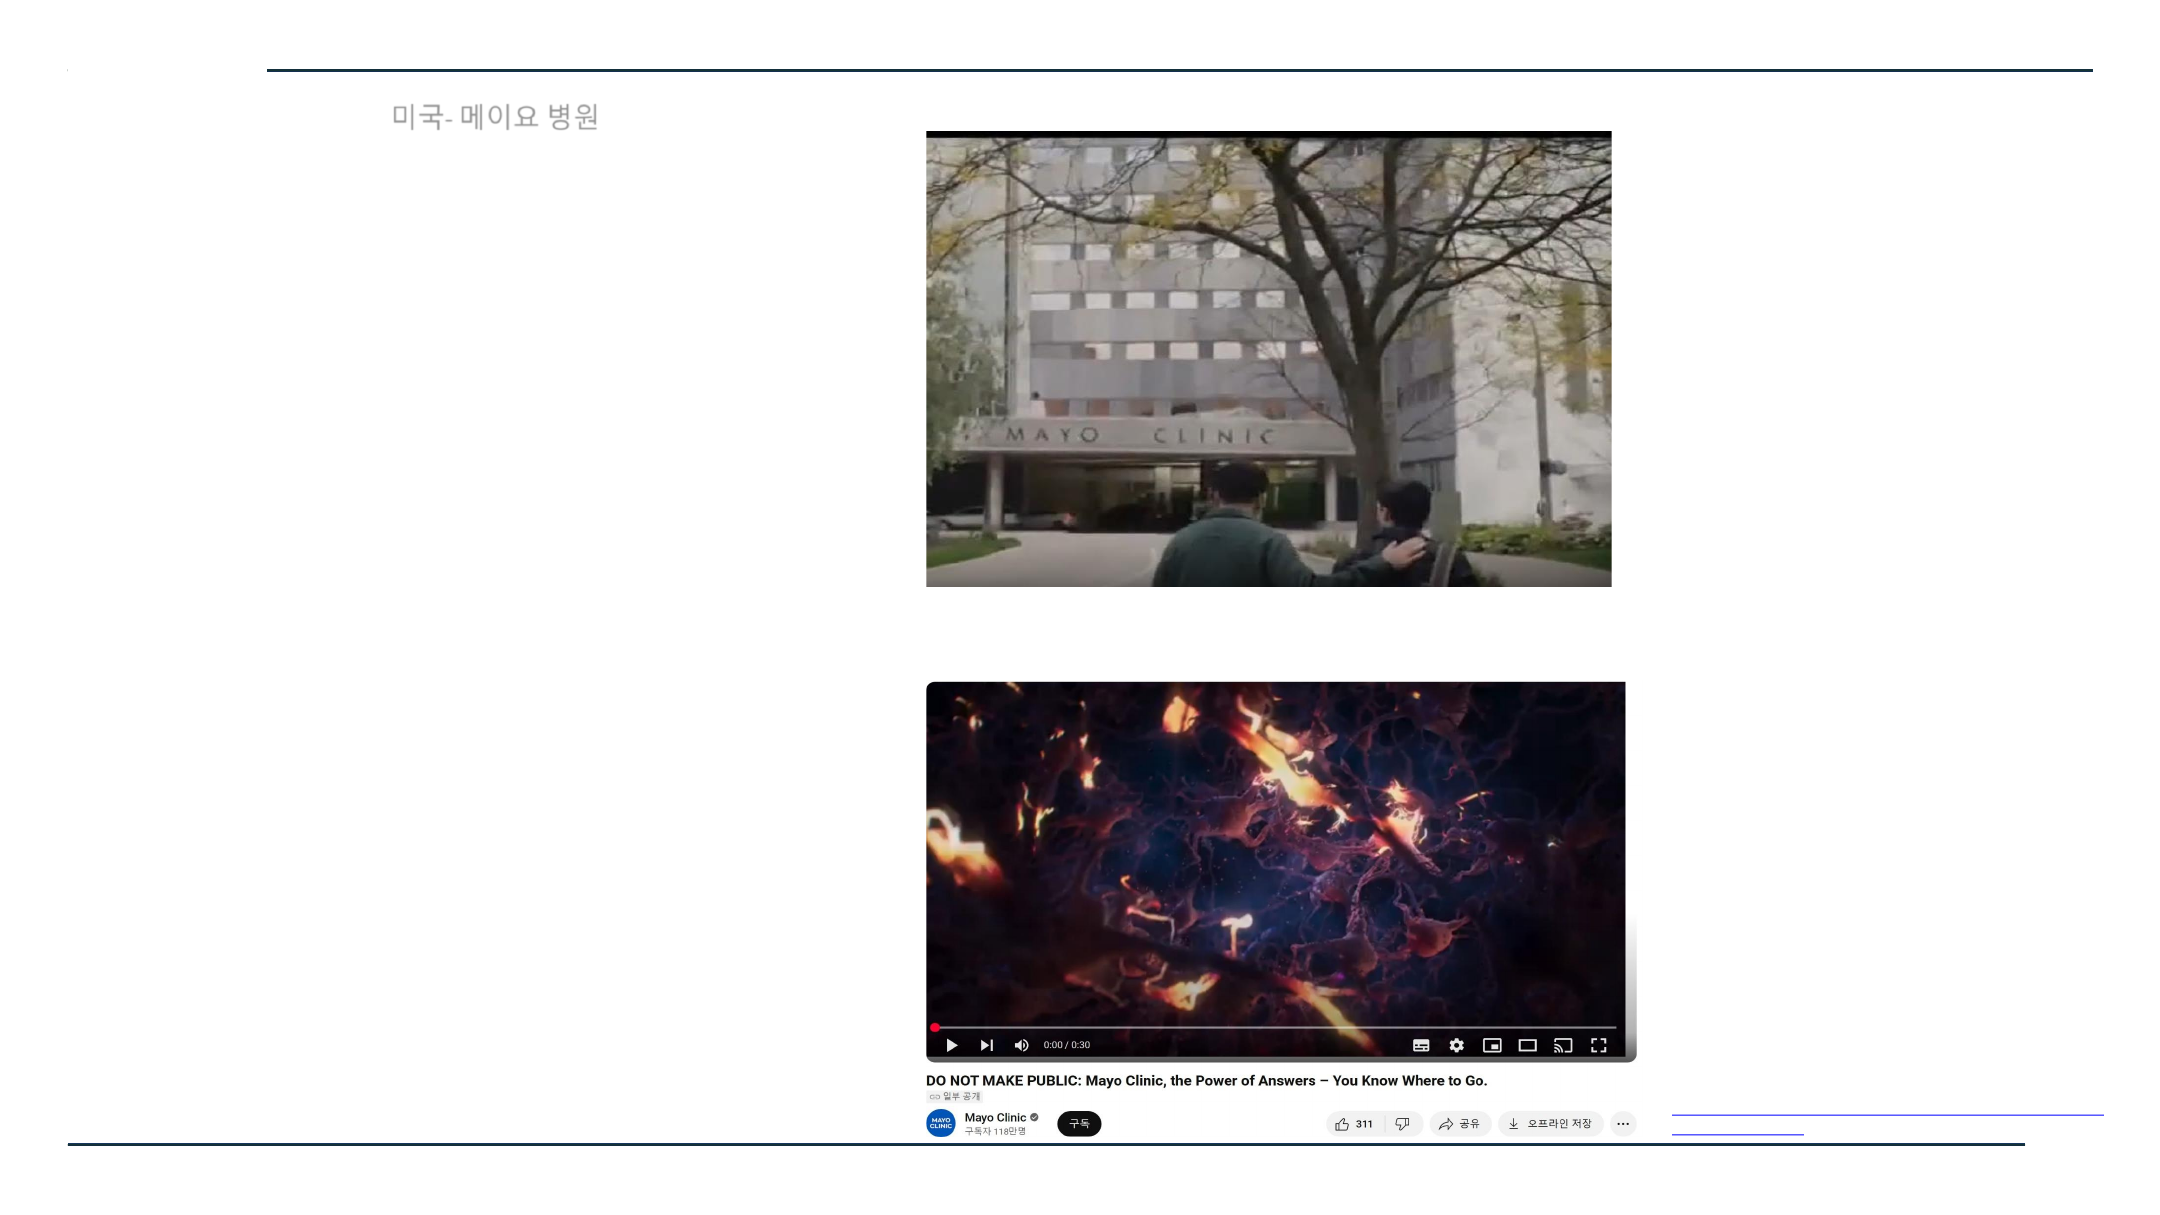Subscribe with the black 구독 button
The width and height of the screenshot is (2160, 1215).
(x=1079, y=1124)
